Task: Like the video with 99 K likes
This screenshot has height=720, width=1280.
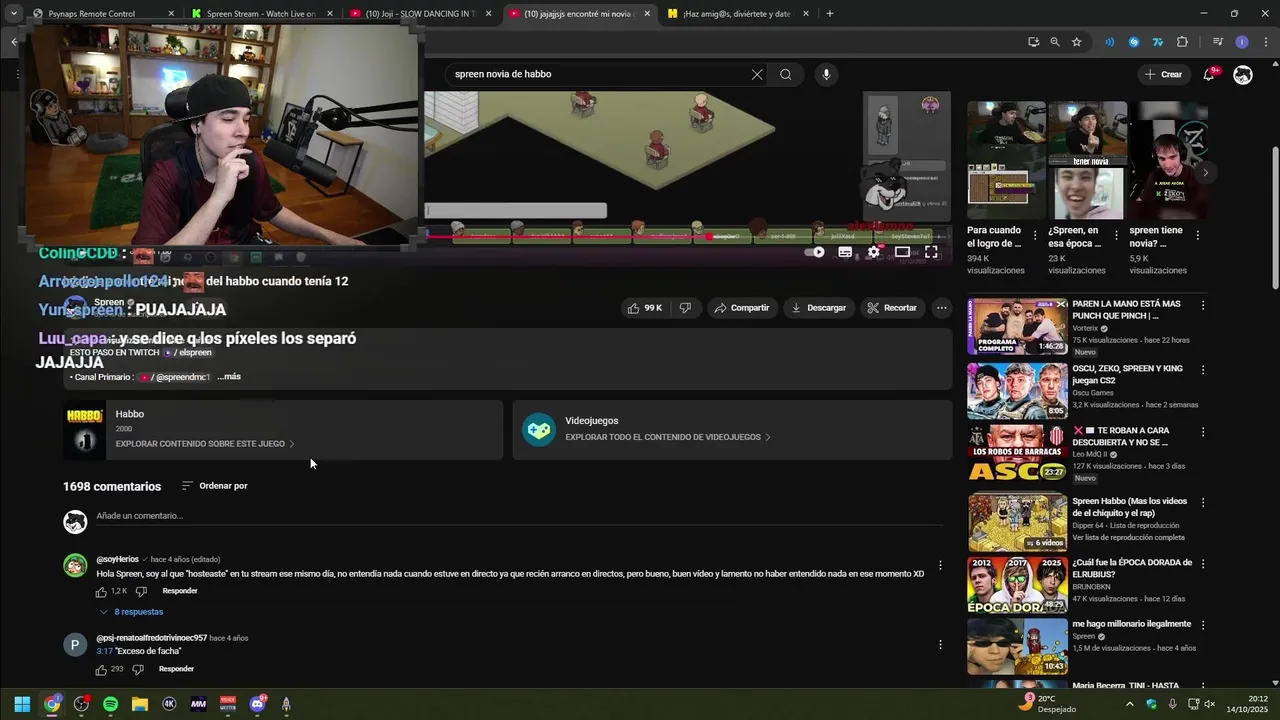Action: 645,308
